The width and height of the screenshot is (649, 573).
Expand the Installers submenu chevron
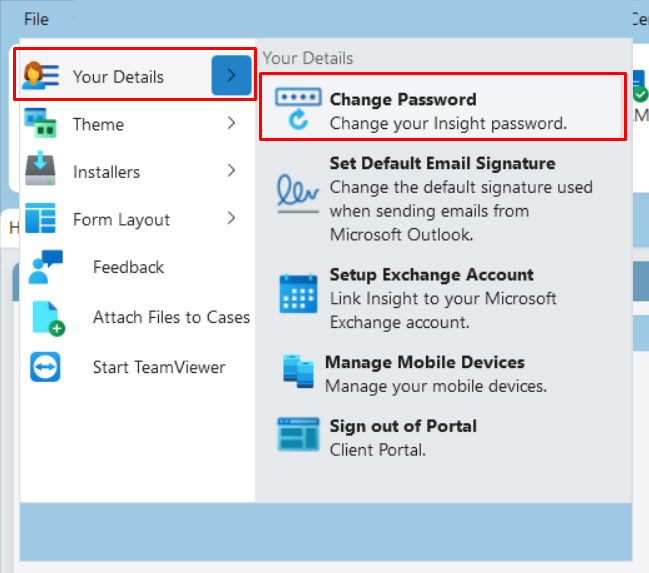(231, 170)
